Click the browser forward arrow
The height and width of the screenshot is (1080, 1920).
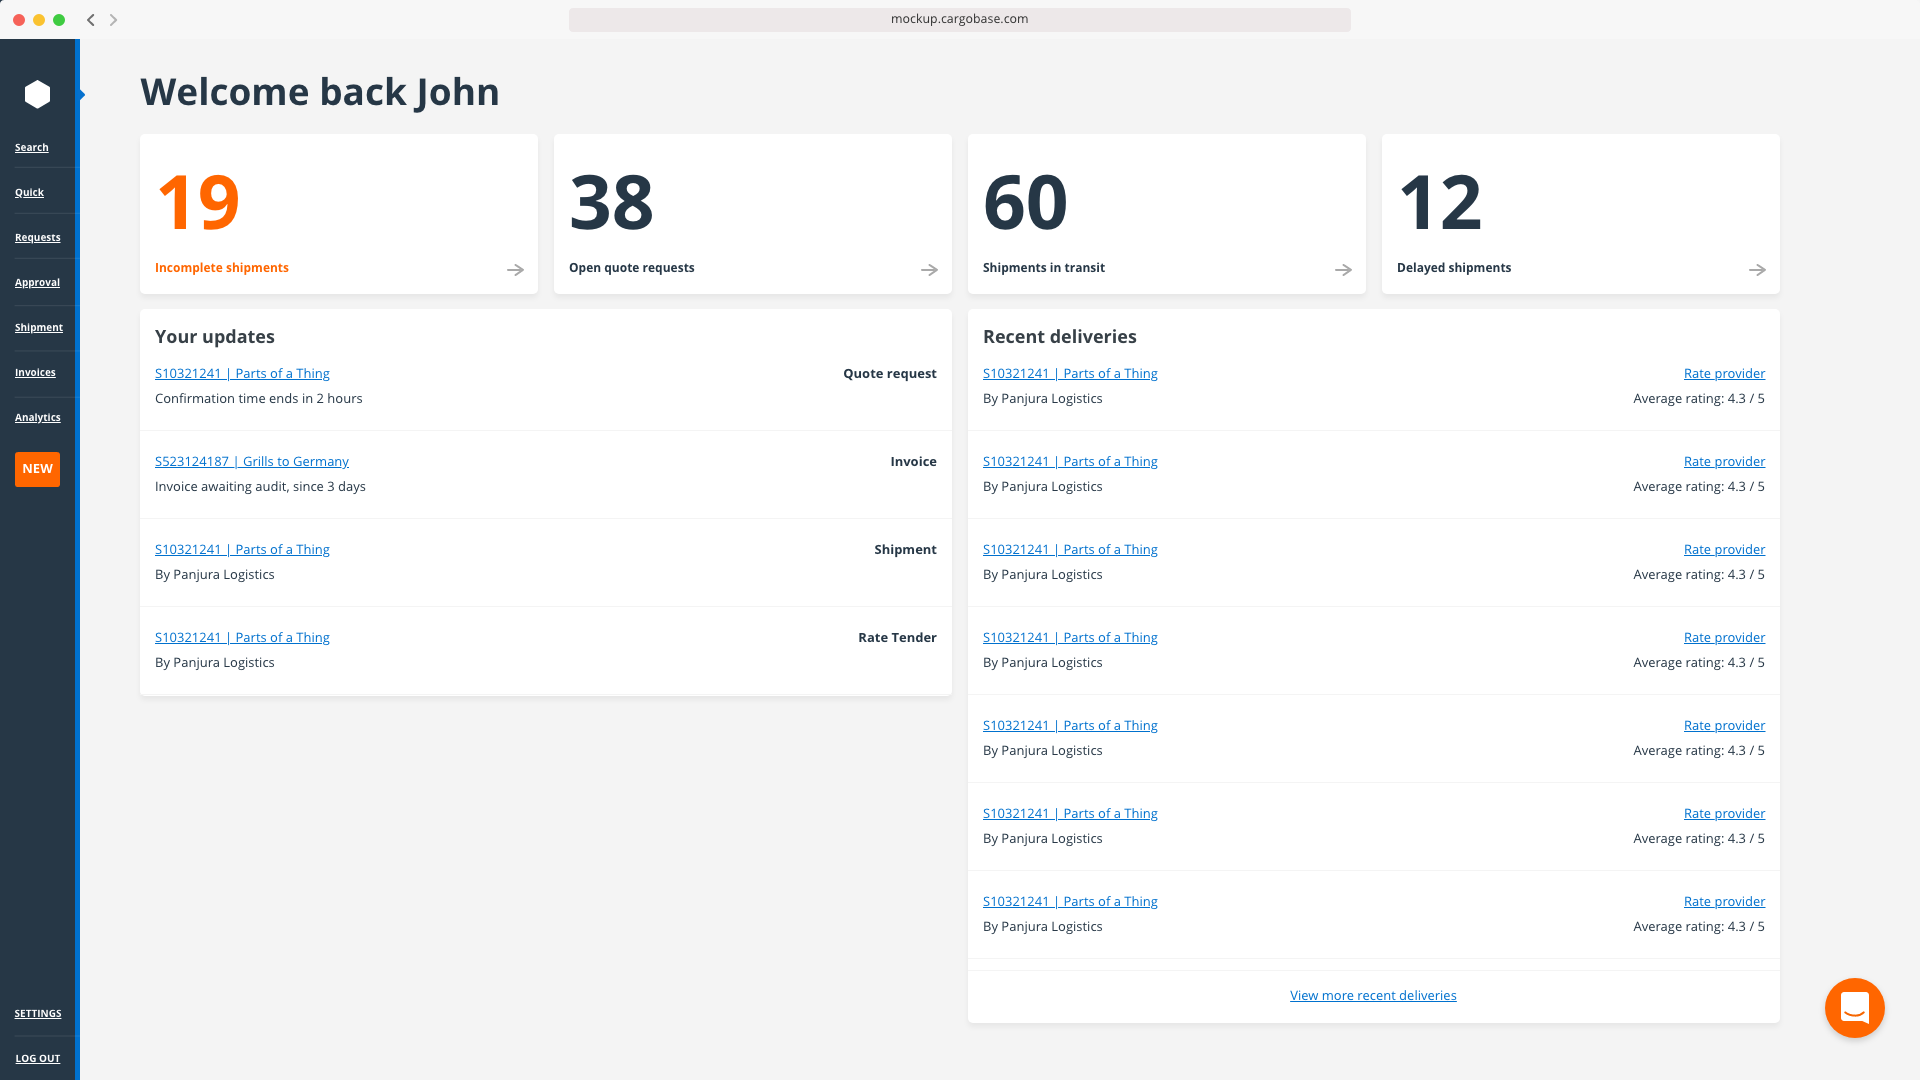[x=114, y=19]
